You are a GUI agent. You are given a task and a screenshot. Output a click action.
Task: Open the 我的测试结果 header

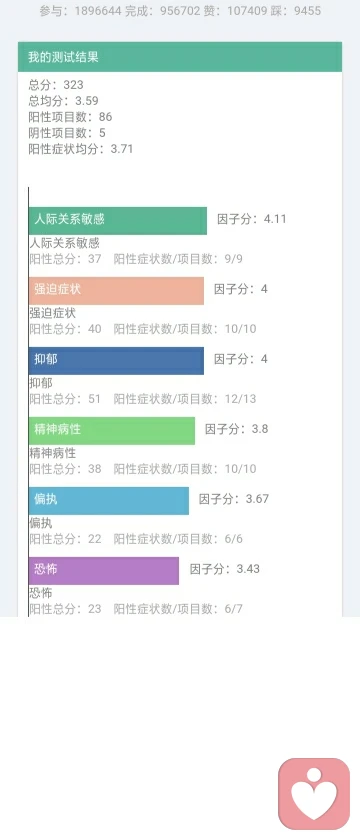180,57
